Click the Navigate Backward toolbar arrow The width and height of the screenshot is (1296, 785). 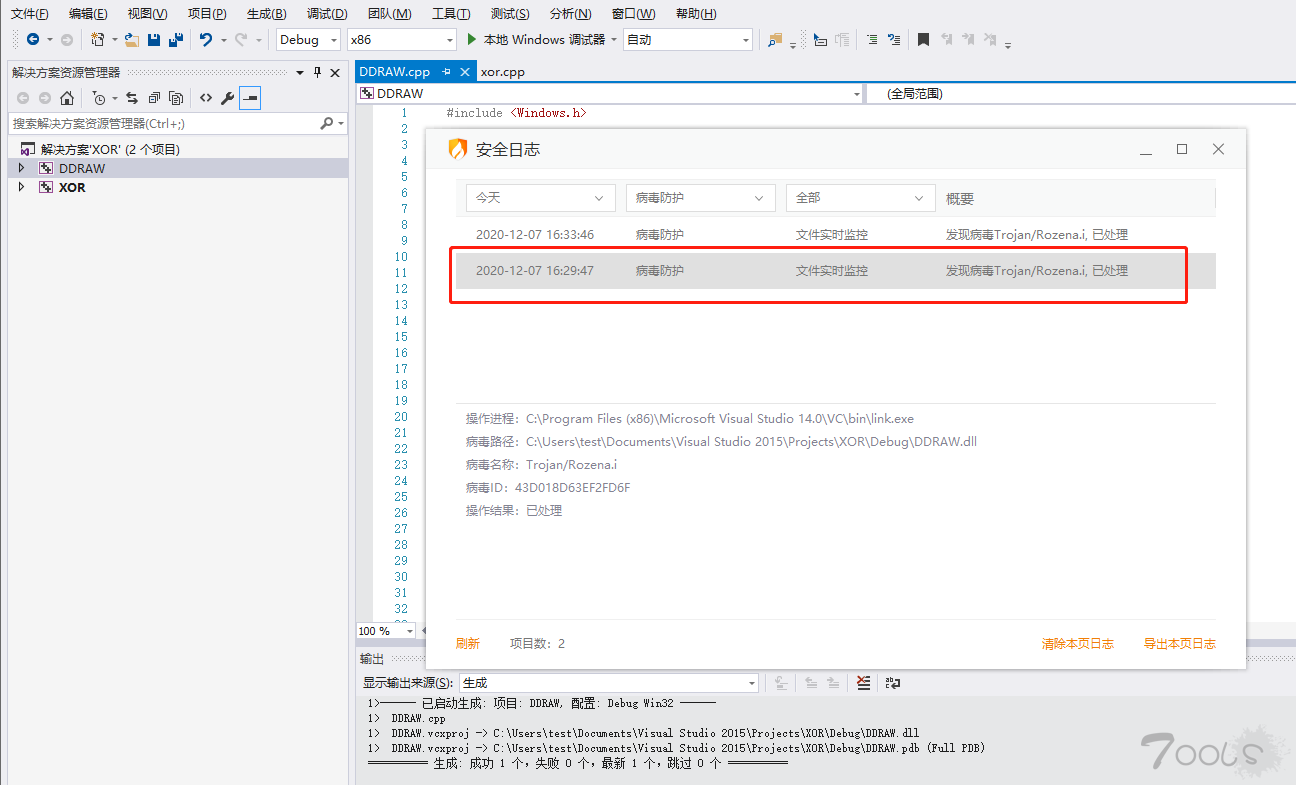pos(33,40)
